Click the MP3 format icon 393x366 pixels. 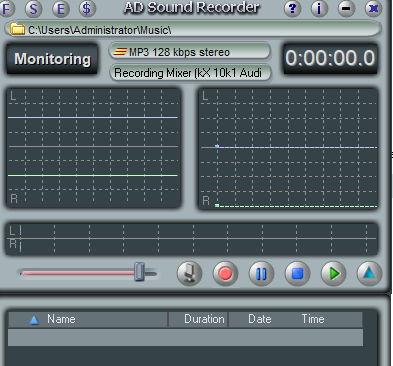point(120,52)
